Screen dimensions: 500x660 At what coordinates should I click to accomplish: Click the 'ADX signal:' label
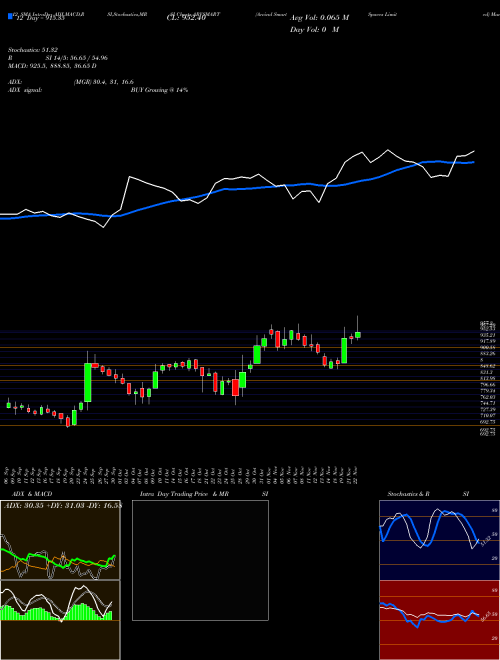(x=25, y=90)
